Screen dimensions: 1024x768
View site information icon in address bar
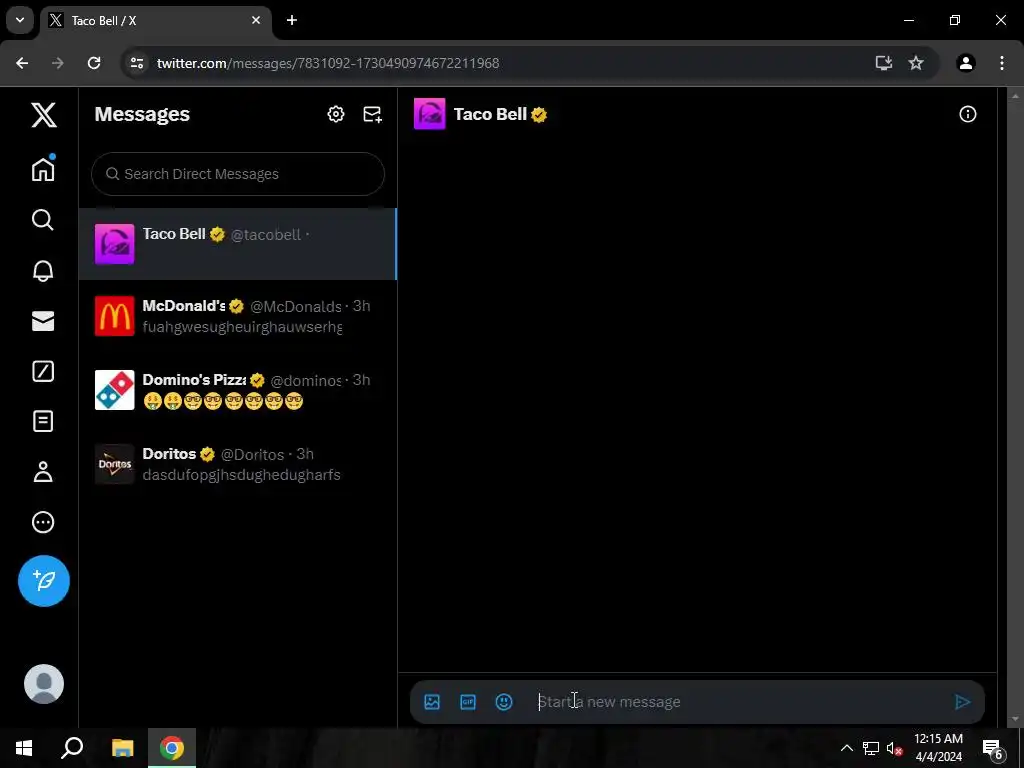click(136, 63)
